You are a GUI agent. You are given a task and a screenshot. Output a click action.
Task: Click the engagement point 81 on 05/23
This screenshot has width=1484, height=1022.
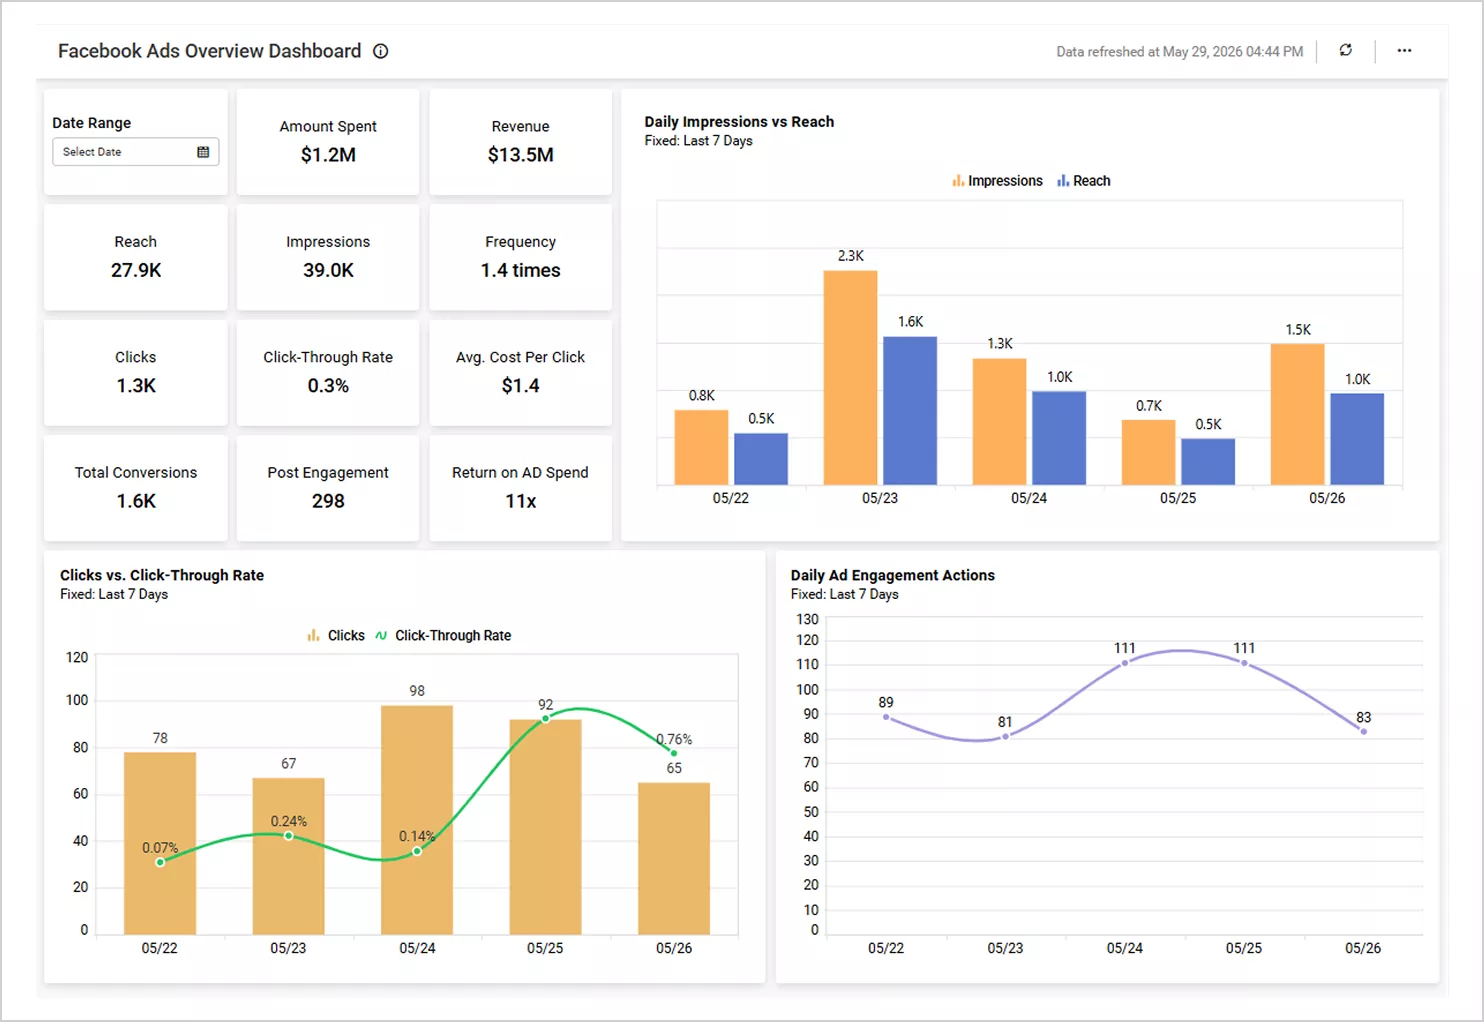click(x=1005, y=736)
